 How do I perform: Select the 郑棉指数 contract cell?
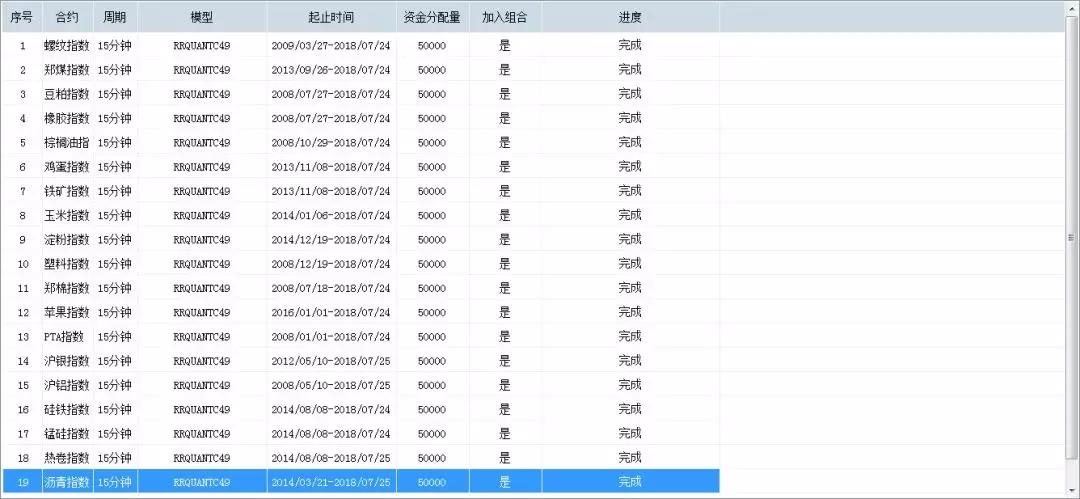point(68,288)
